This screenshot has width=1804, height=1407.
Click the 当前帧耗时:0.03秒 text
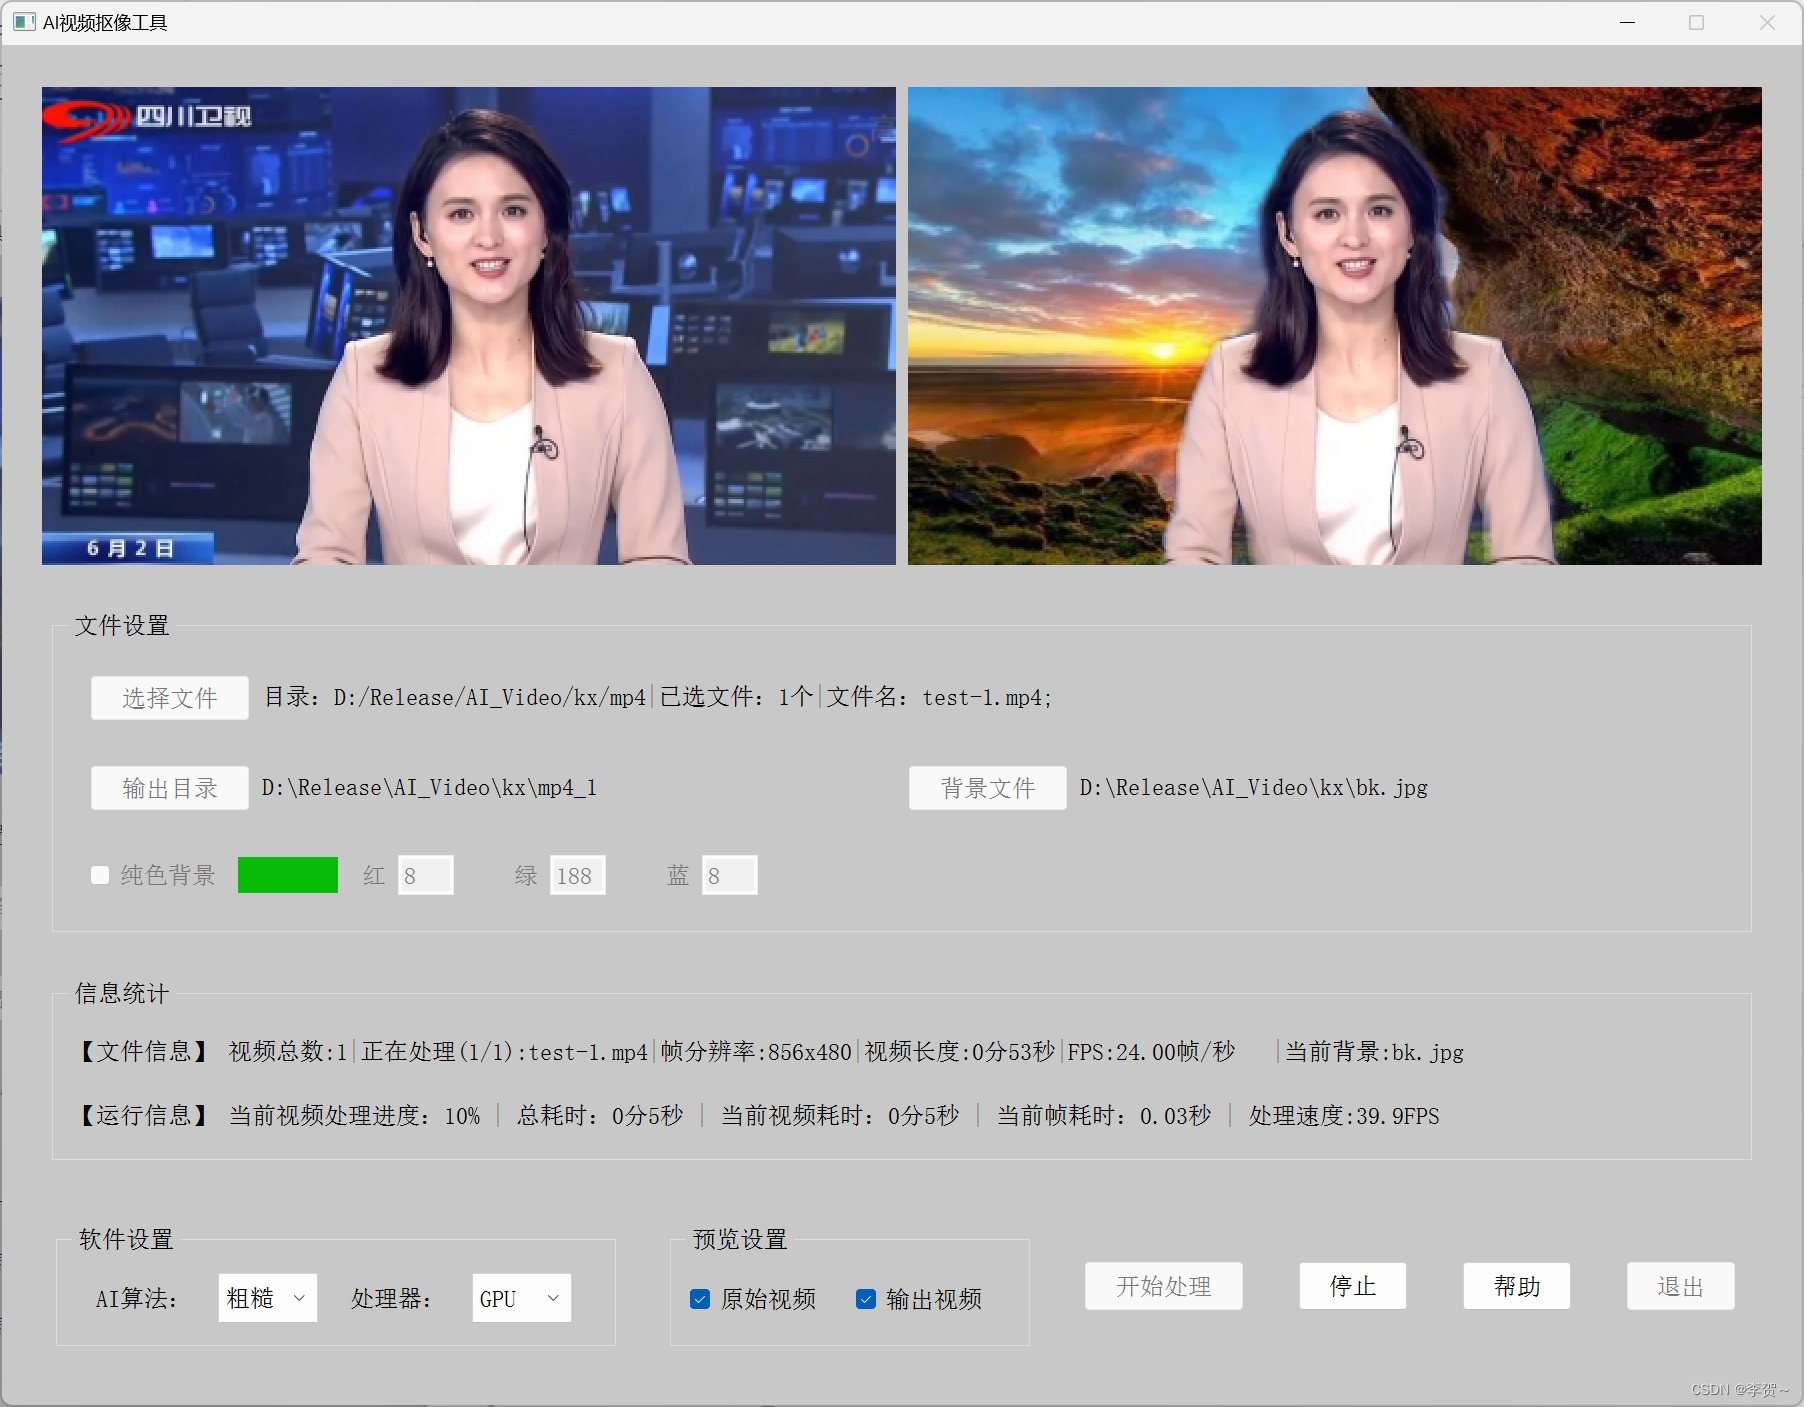1104,1116
